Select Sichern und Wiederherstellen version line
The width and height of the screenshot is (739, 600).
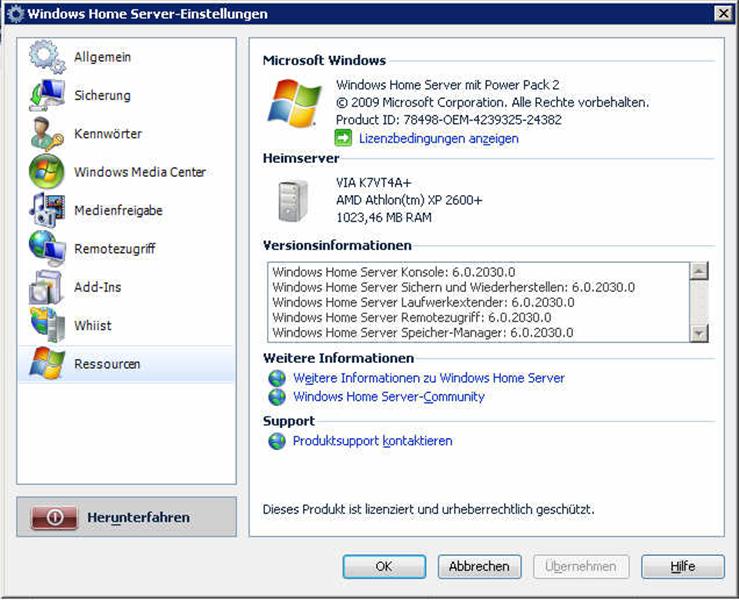click(x=453, y=287)
